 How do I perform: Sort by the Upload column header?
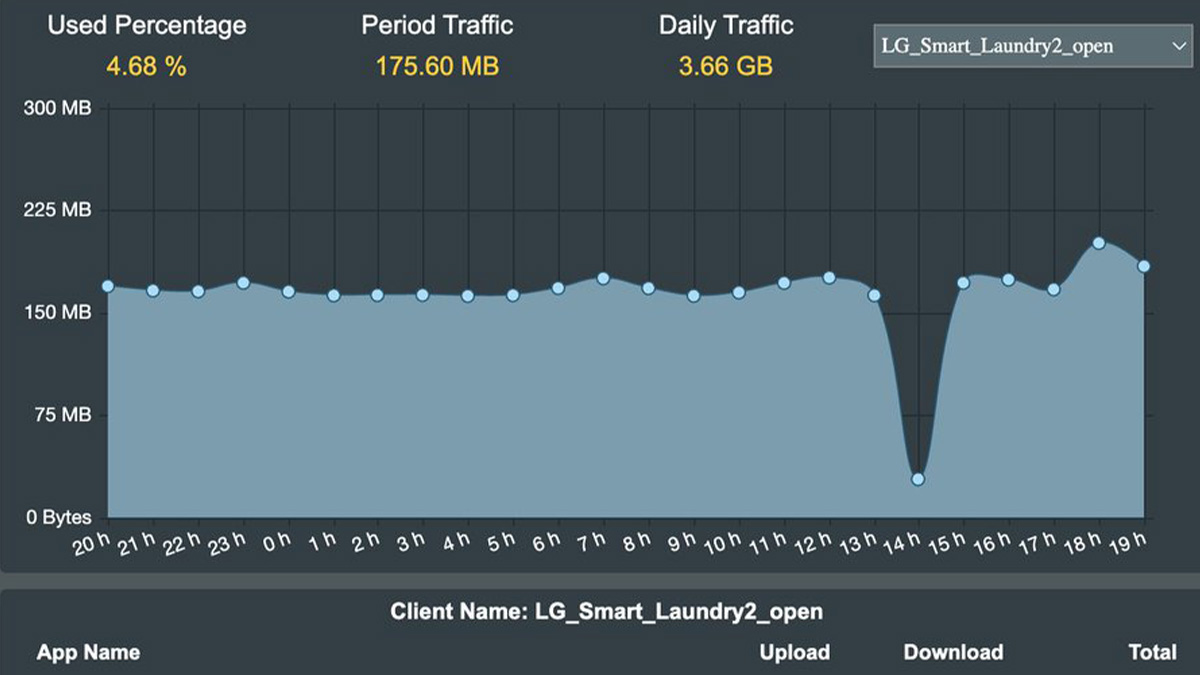click(x=794, y=652)
